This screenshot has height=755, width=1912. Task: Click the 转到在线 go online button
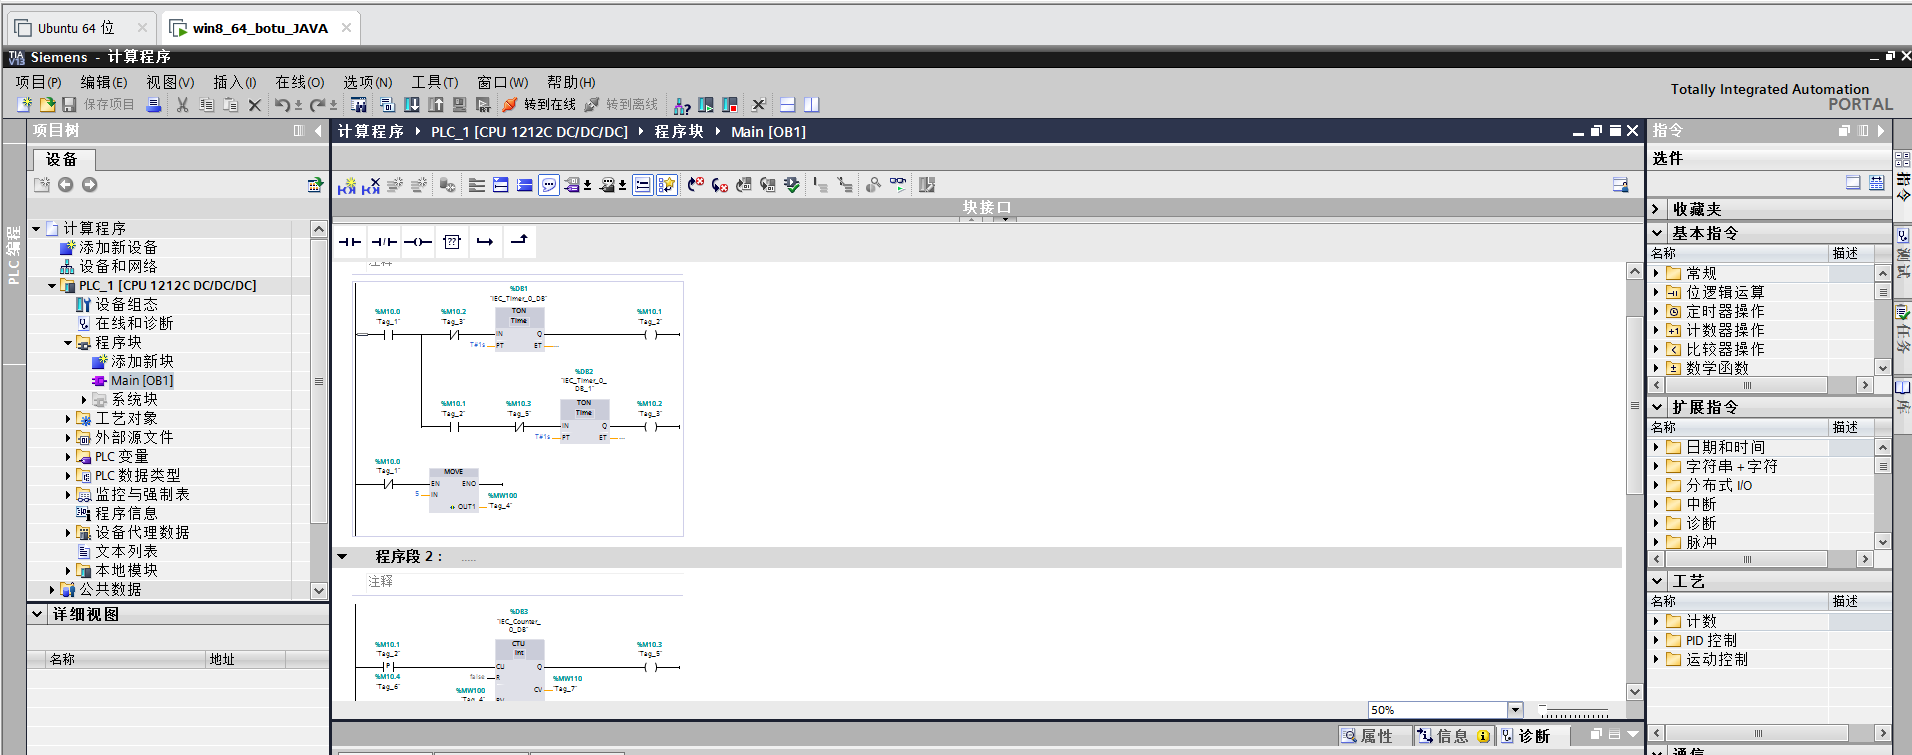pos(539,105)
